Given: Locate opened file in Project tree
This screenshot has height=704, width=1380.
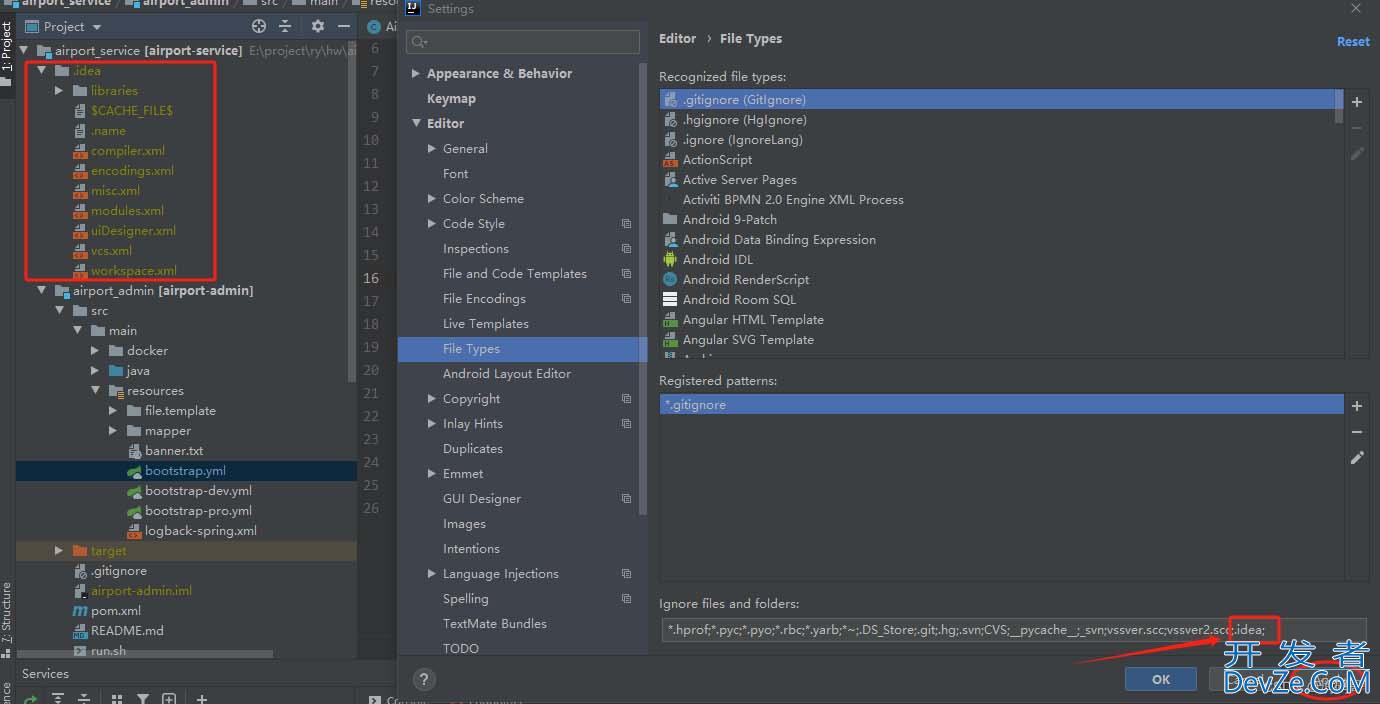Looking at the screenshot, I should 259,26.
